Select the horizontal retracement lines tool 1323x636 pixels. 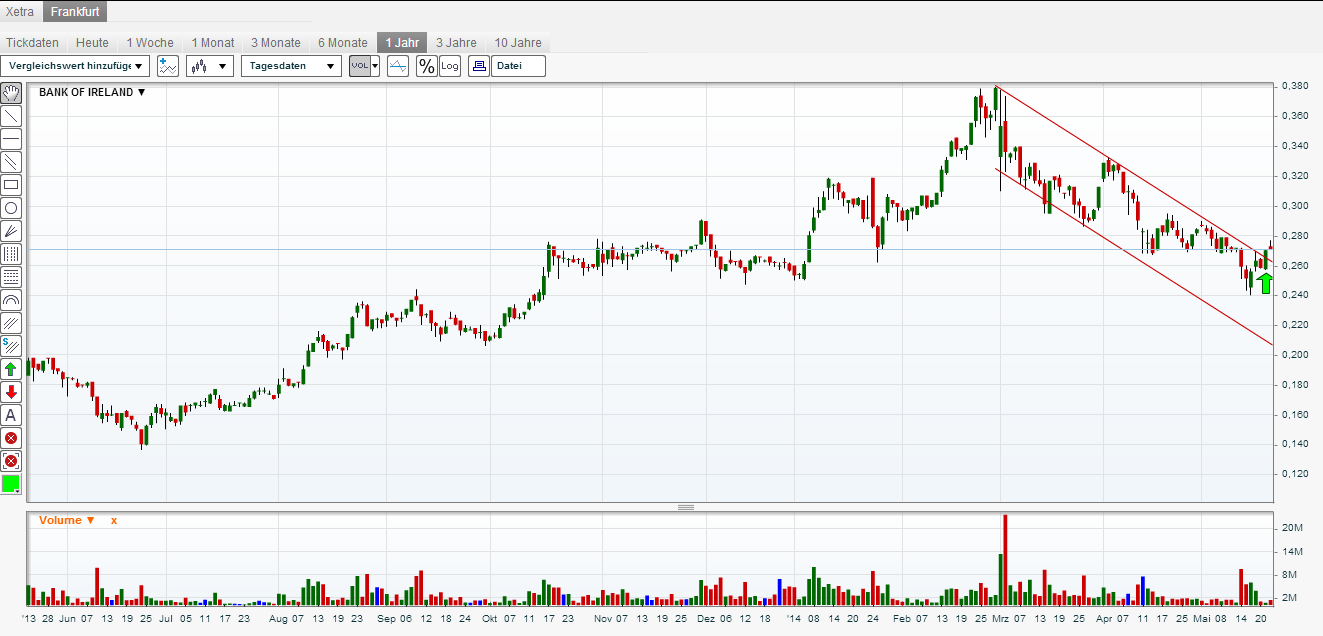click(11, 277)
